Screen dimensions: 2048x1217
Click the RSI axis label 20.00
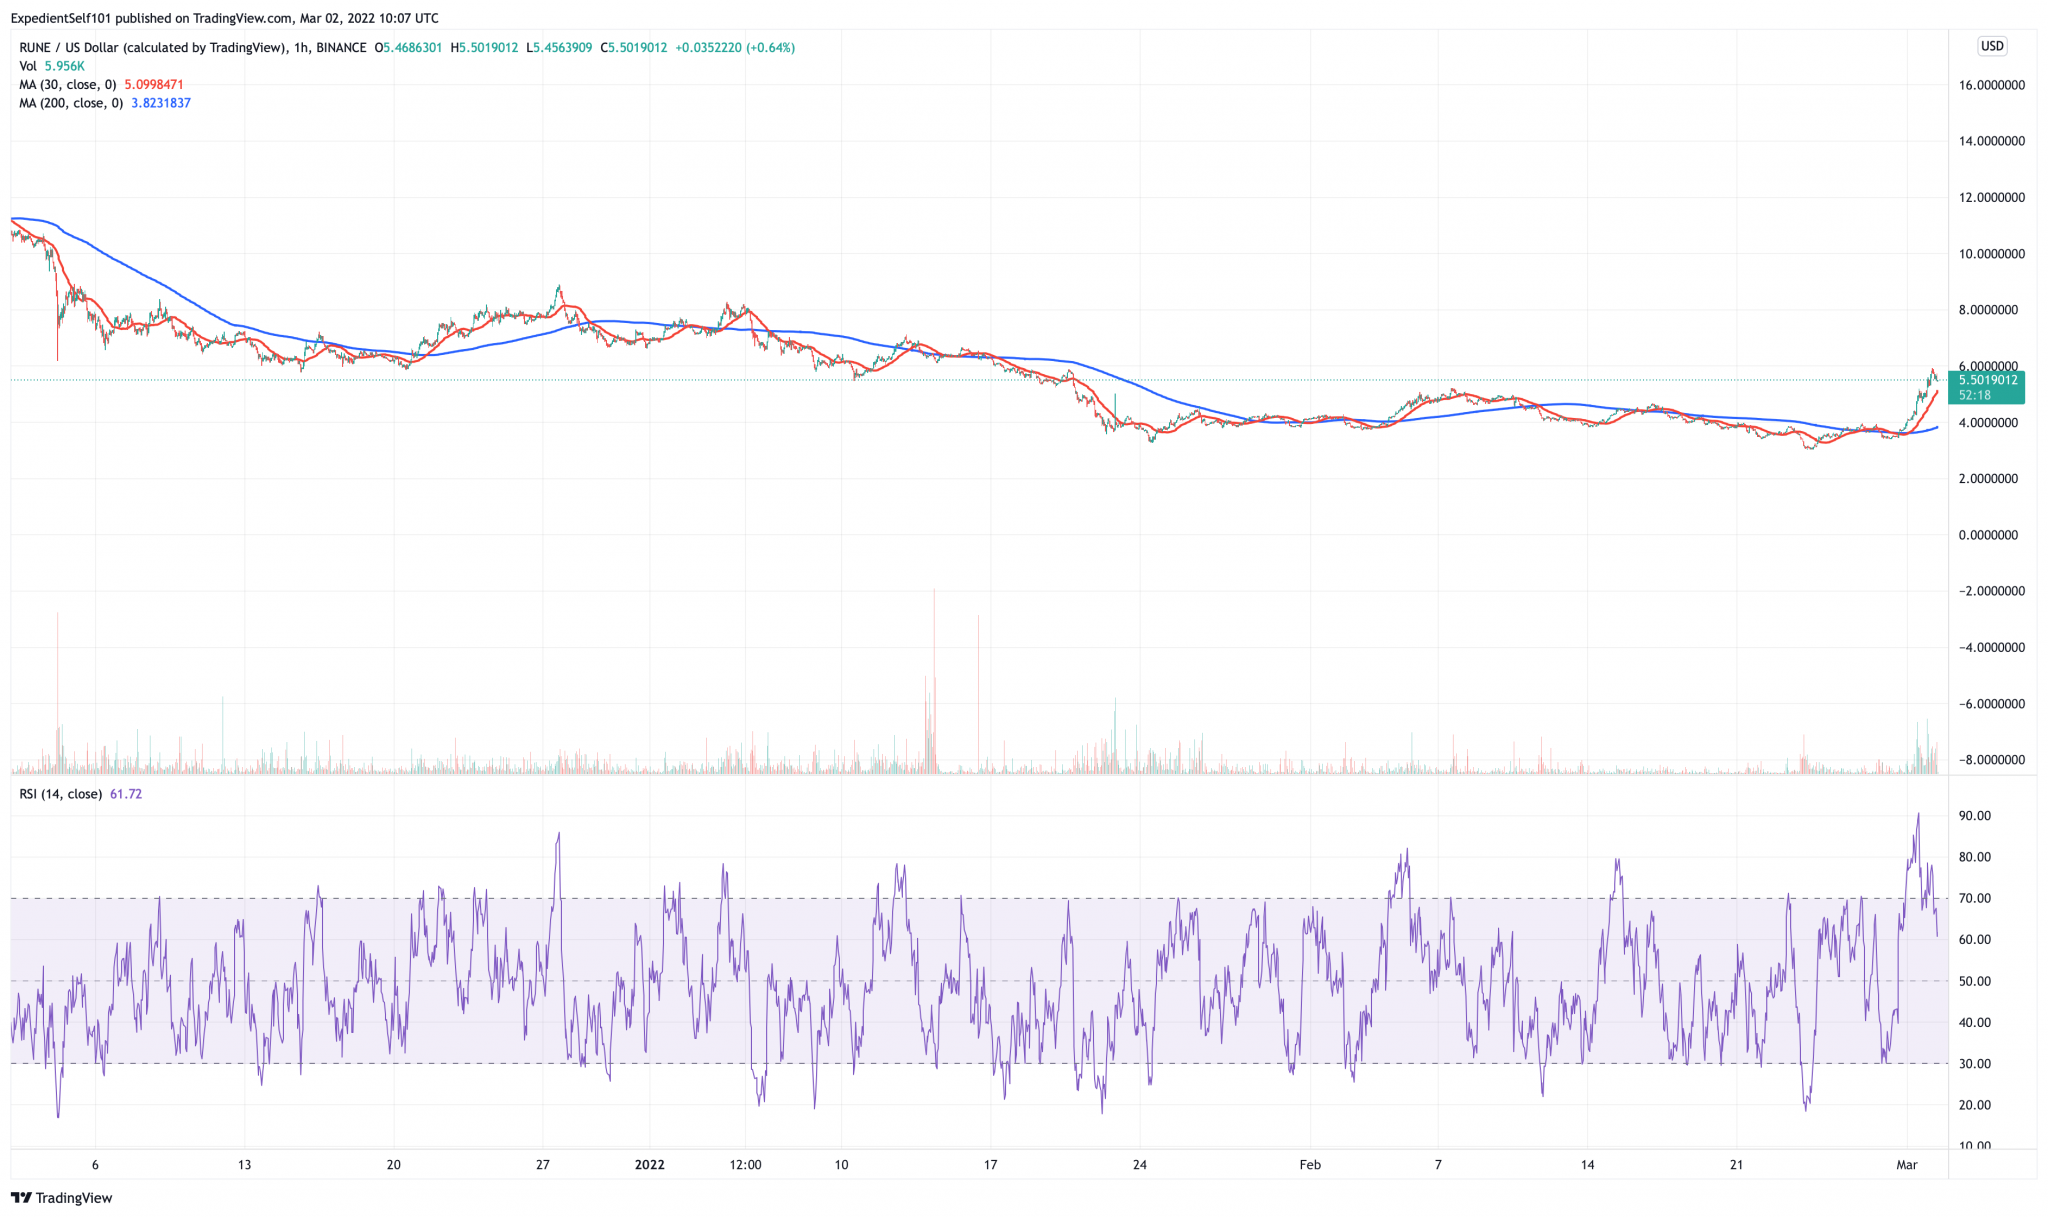[1974, 1105]
